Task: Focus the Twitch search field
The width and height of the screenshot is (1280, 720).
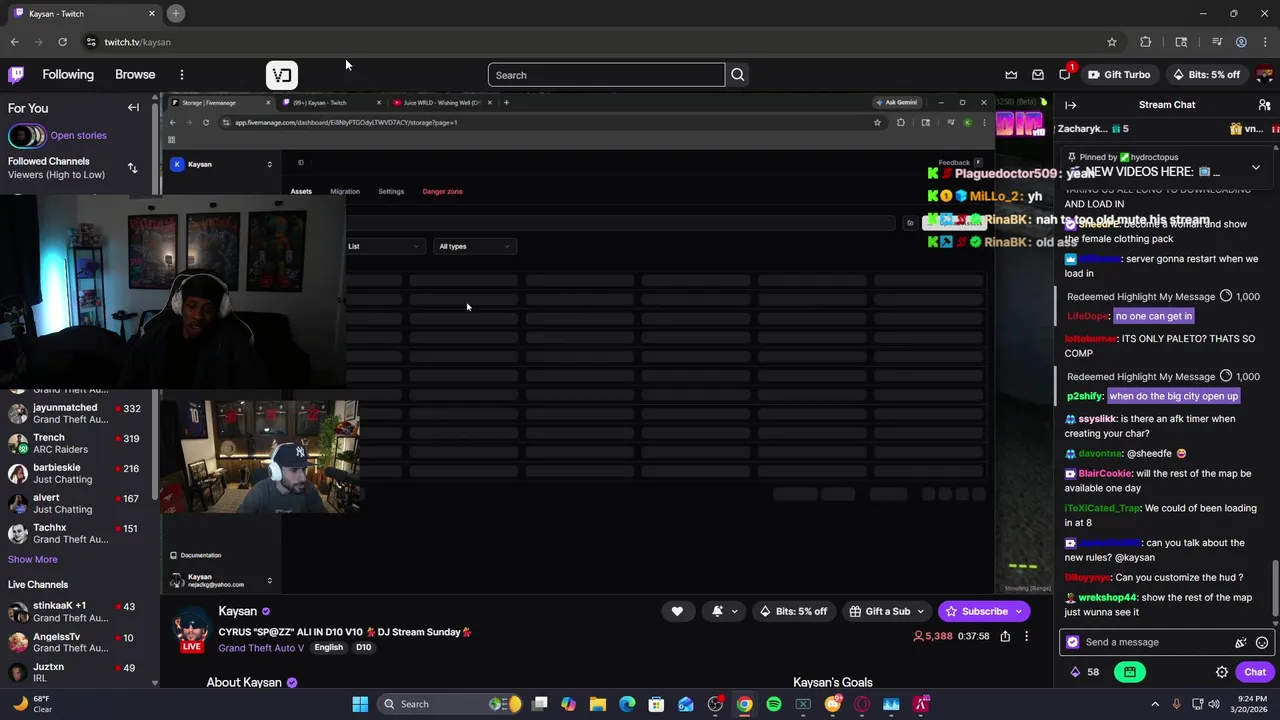Action: pyautogui.click(x=606, y=75)
